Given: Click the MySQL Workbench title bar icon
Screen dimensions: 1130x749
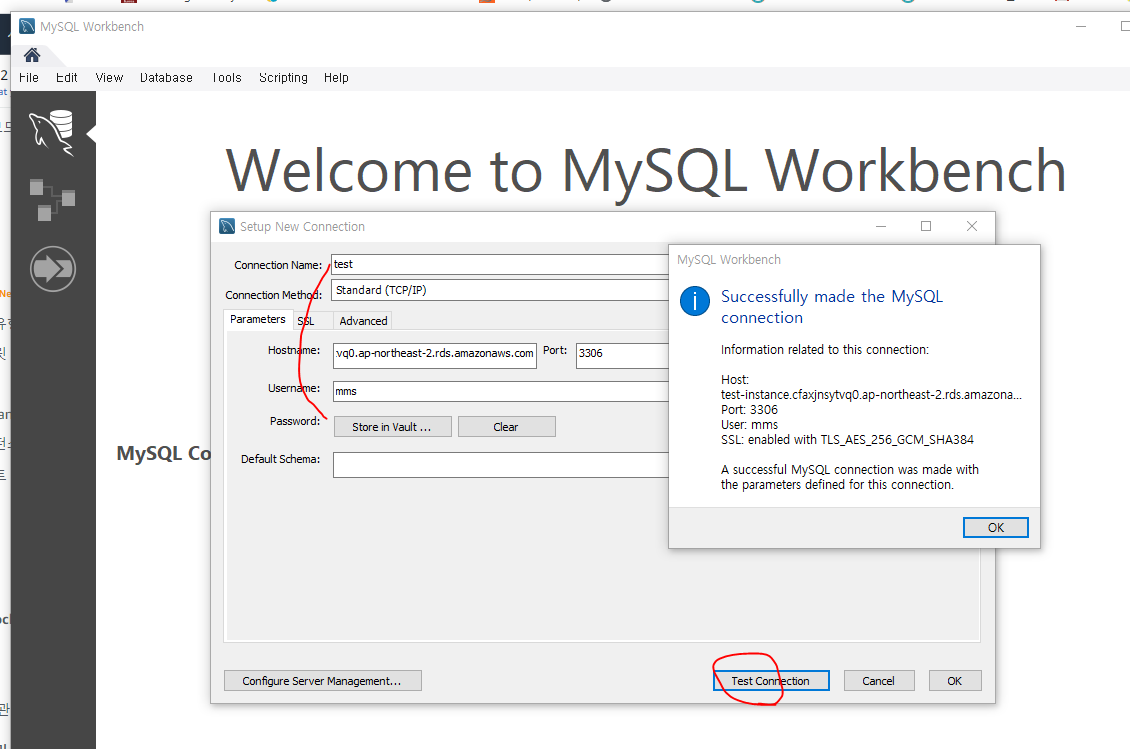Looking at the screenshot, I should [27, 27].
